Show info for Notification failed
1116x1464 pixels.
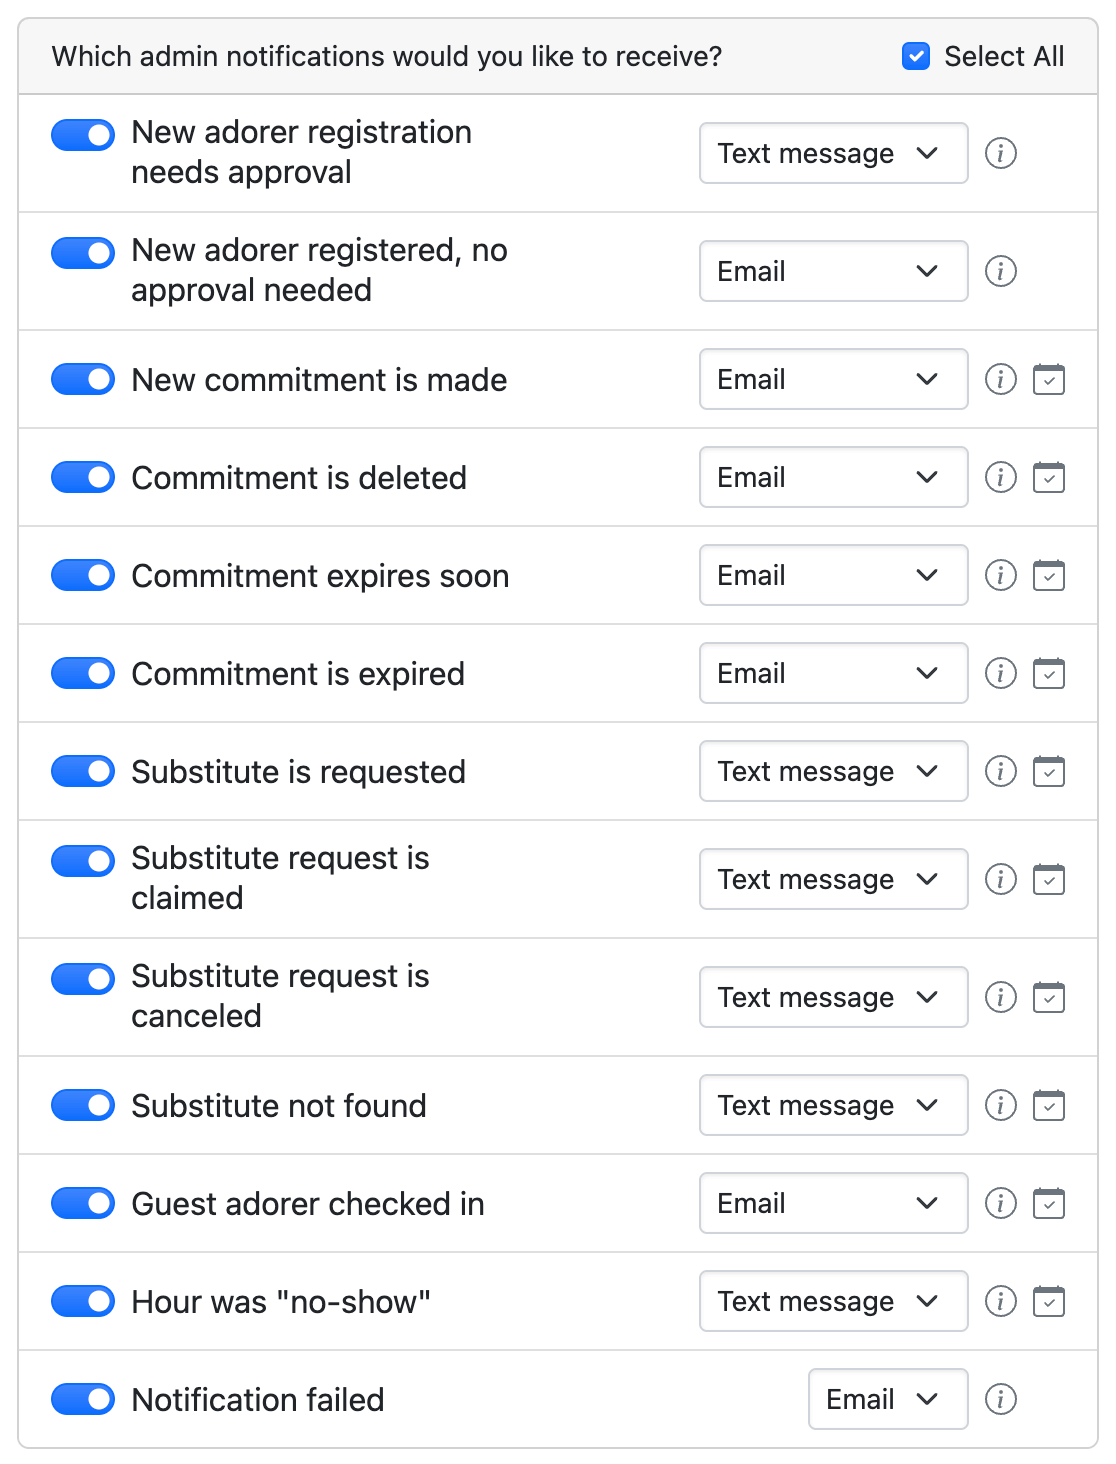pos(1000,1399)
